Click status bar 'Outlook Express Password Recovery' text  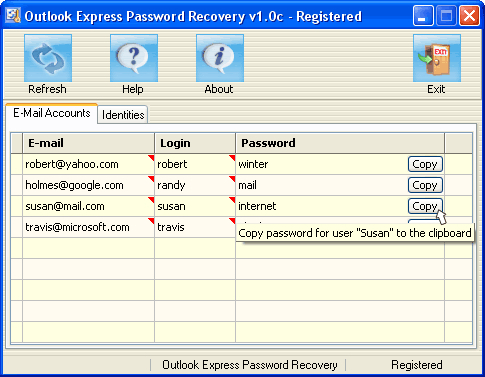[x=250, y=365]
